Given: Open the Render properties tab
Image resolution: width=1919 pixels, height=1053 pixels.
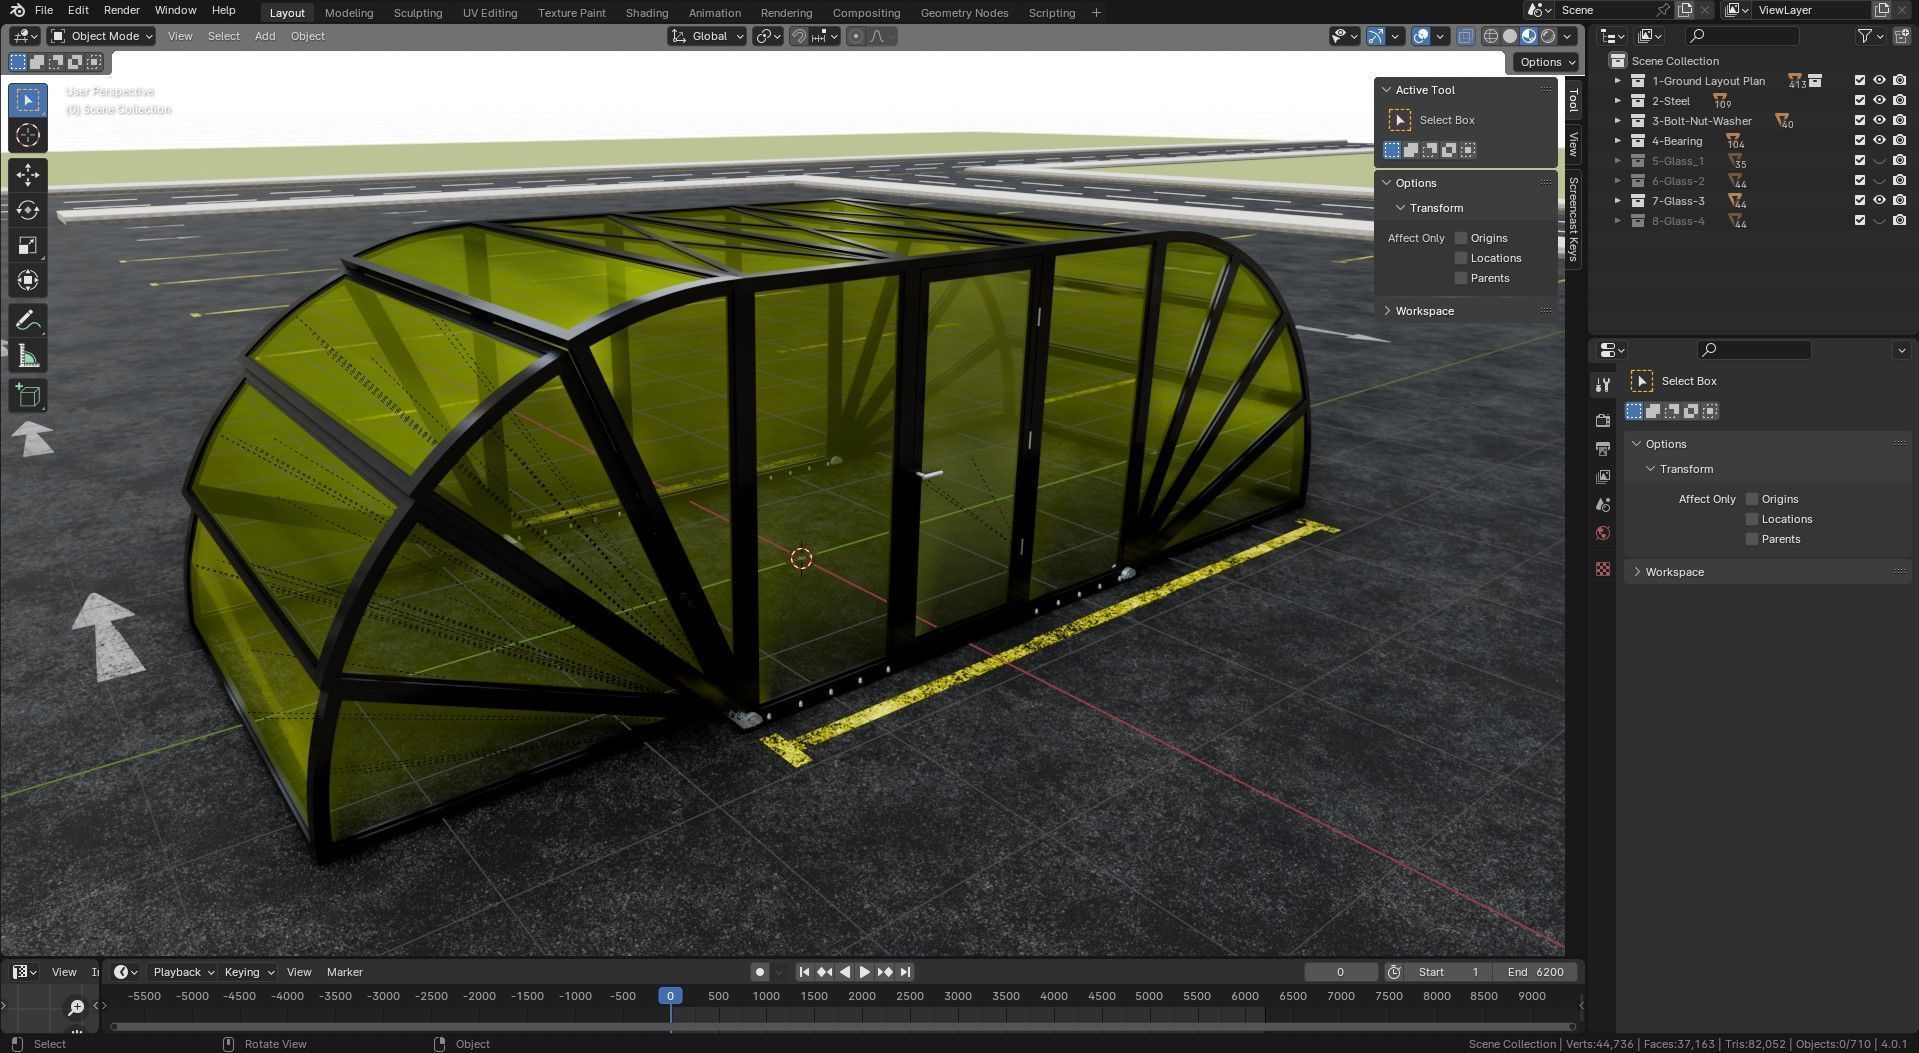Looking at the screenshot, I should 1603,420.
